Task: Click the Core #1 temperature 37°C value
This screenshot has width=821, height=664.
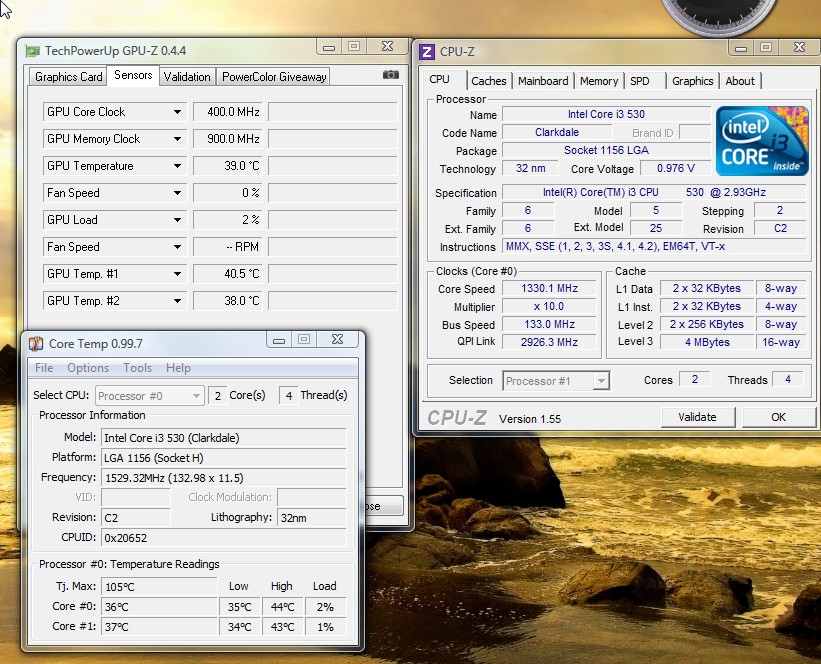Action: pos(159,627)
